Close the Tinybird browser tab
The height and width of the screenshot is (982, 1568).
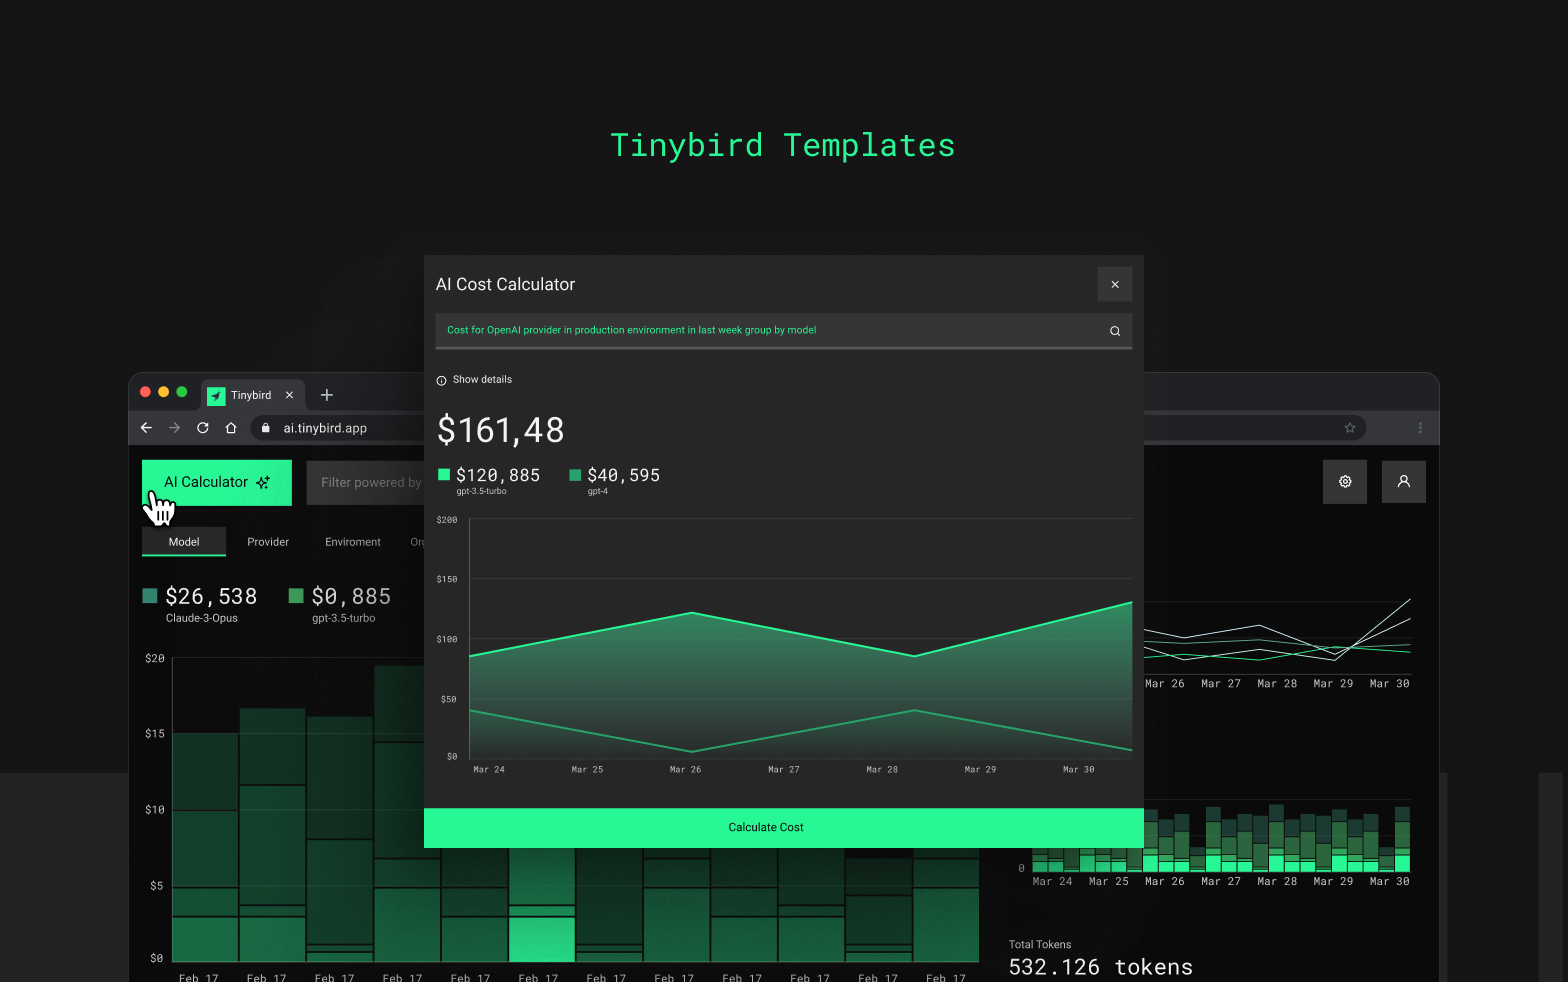point(290,395)
